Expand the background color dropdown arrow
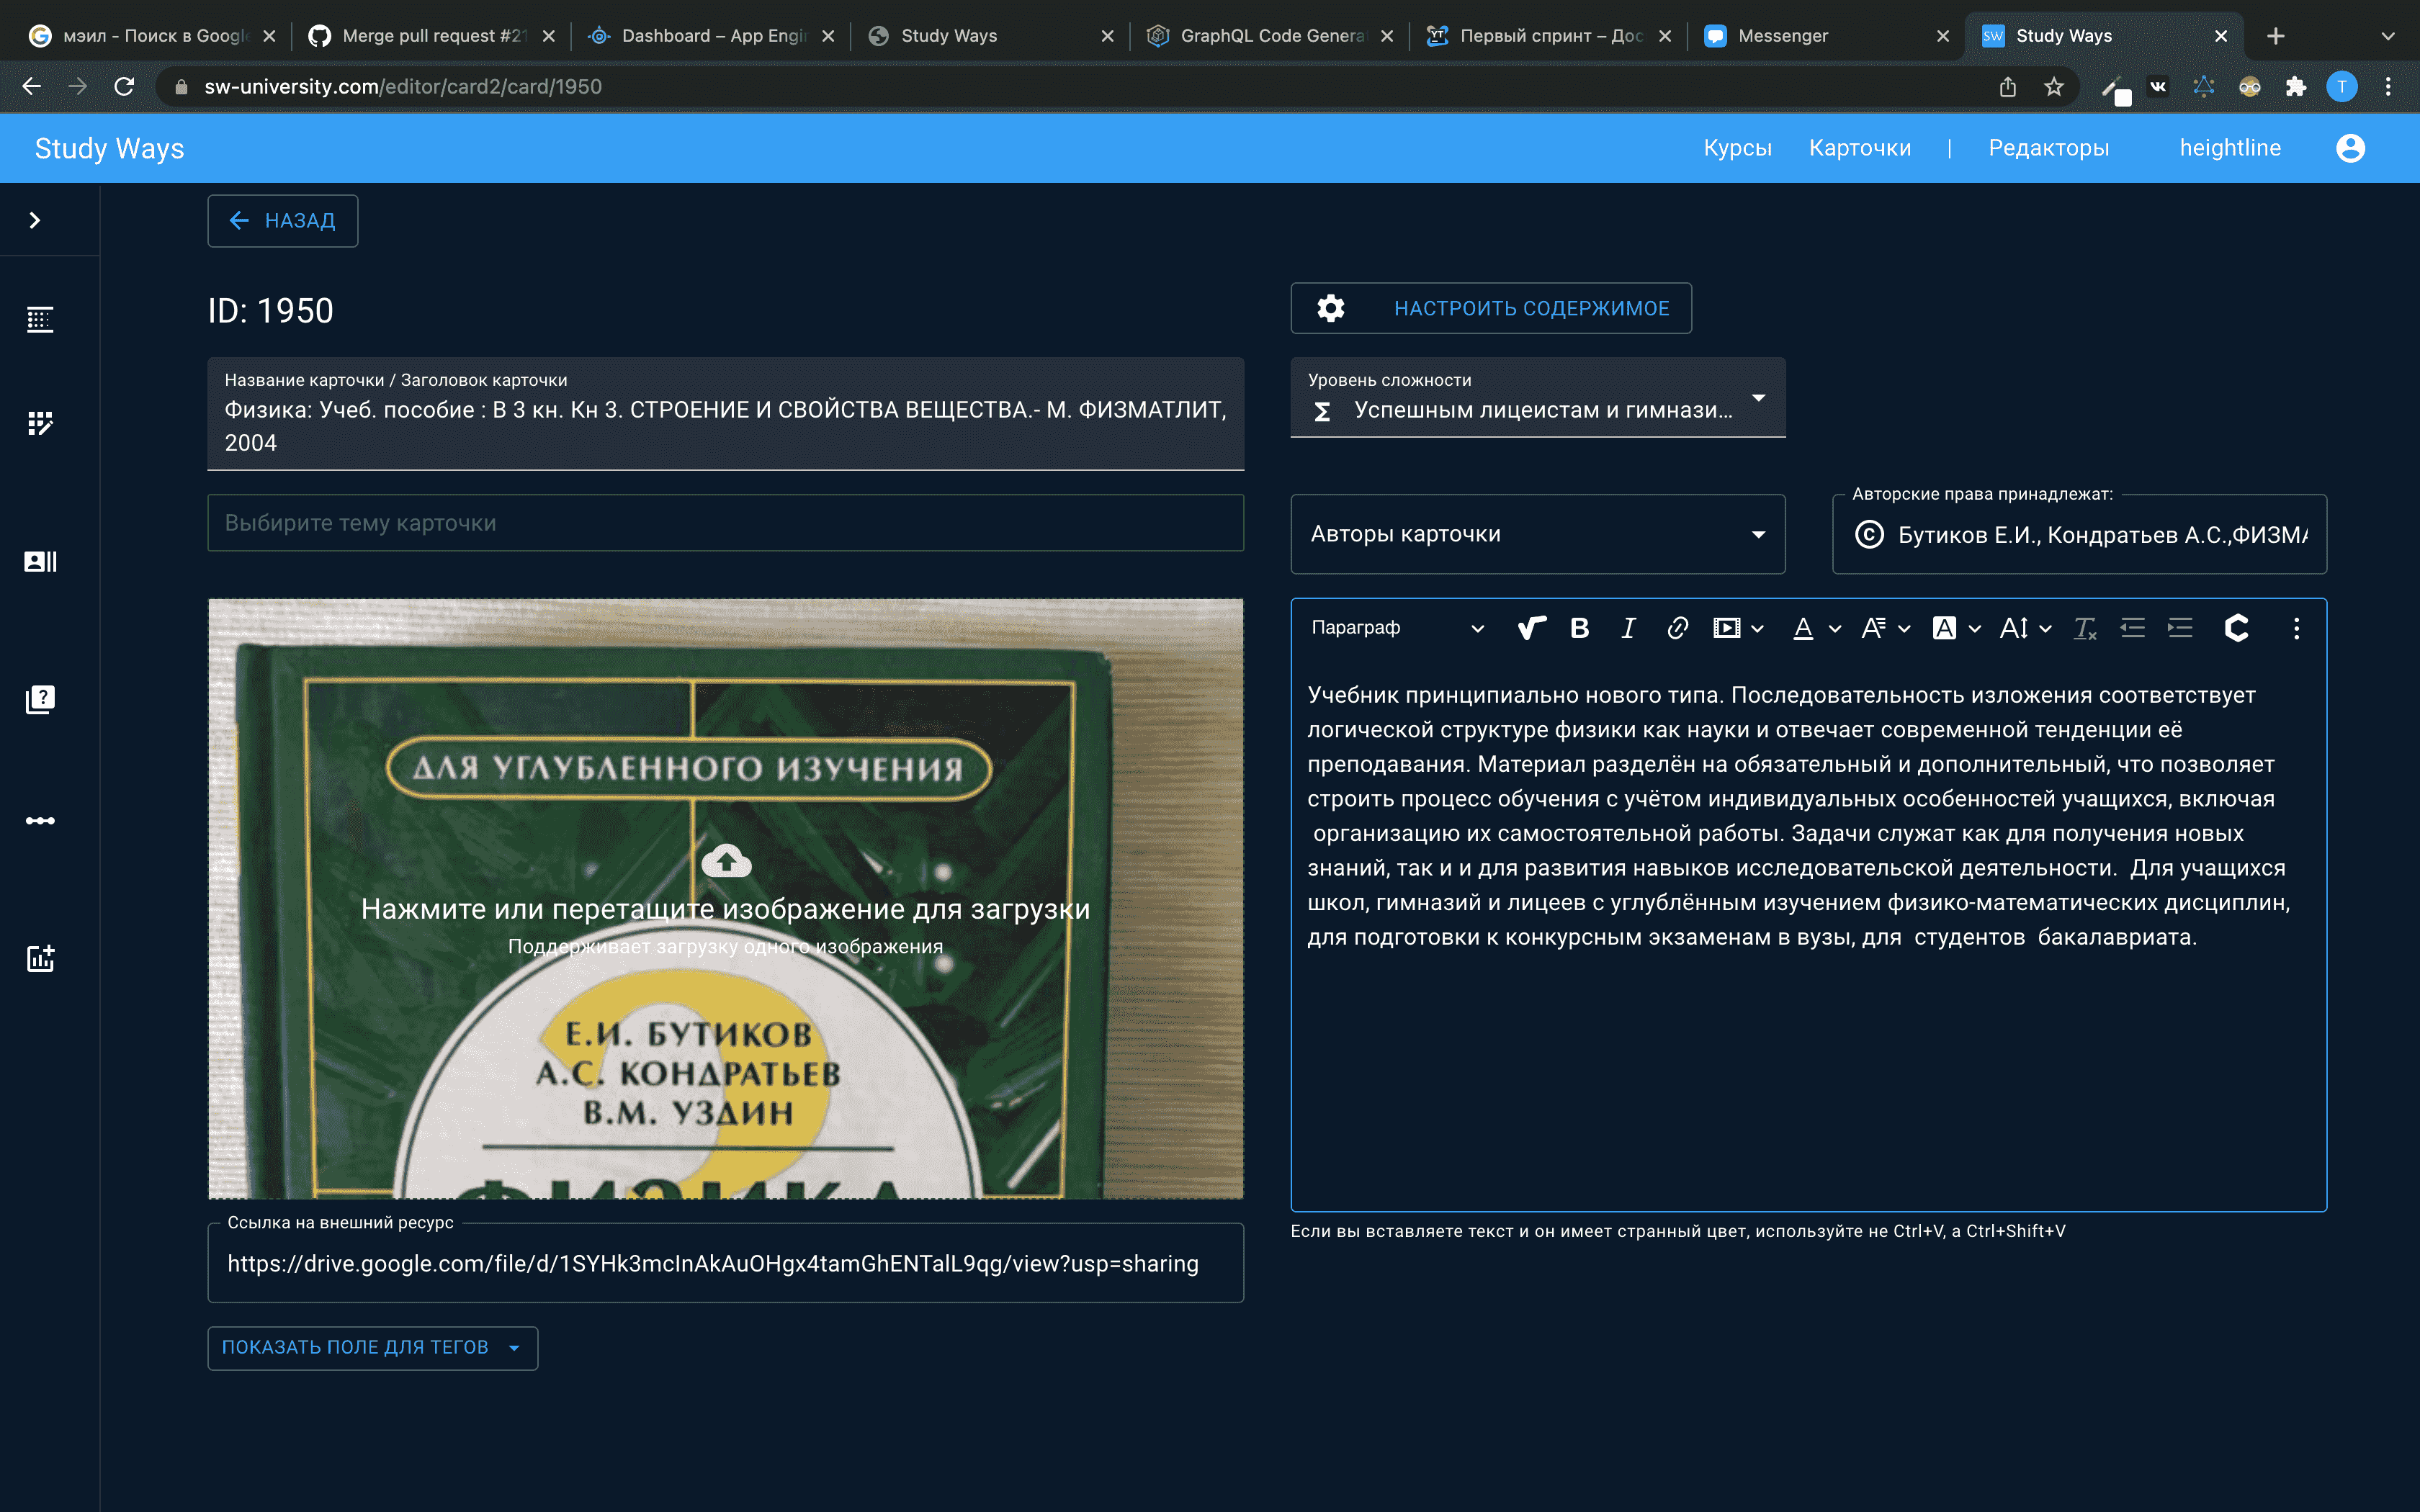 [x=1974, y=629]
